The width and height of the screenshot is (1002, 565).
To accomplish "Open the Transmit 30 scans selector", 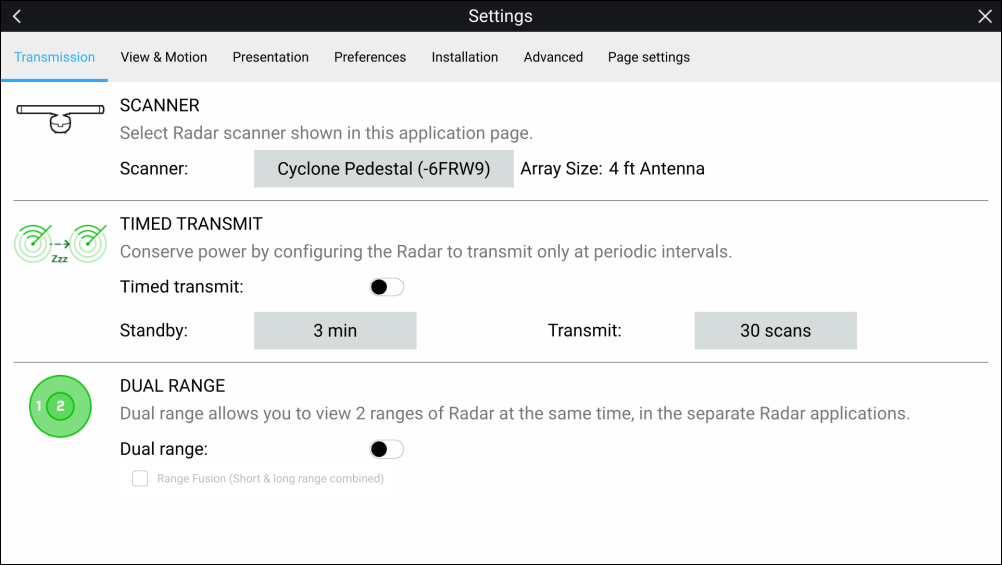I will coord(775,330).
